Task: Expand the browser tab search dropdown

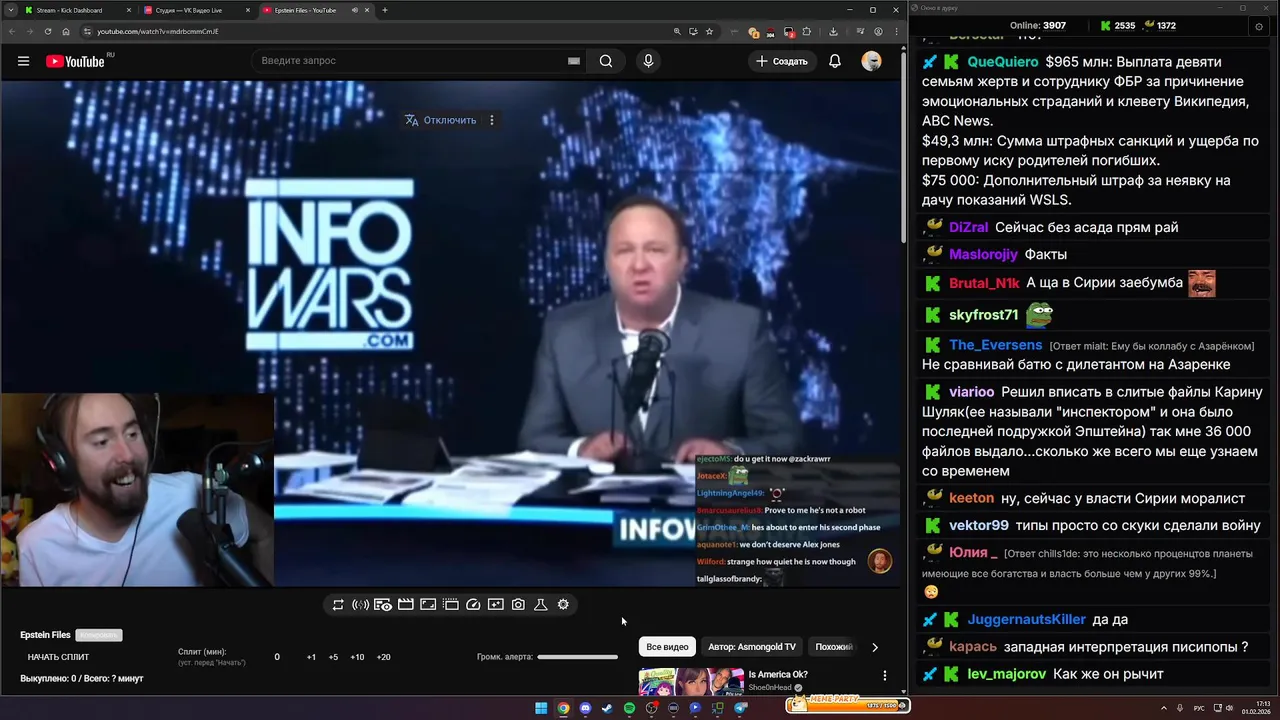Action: click(9, 10)
